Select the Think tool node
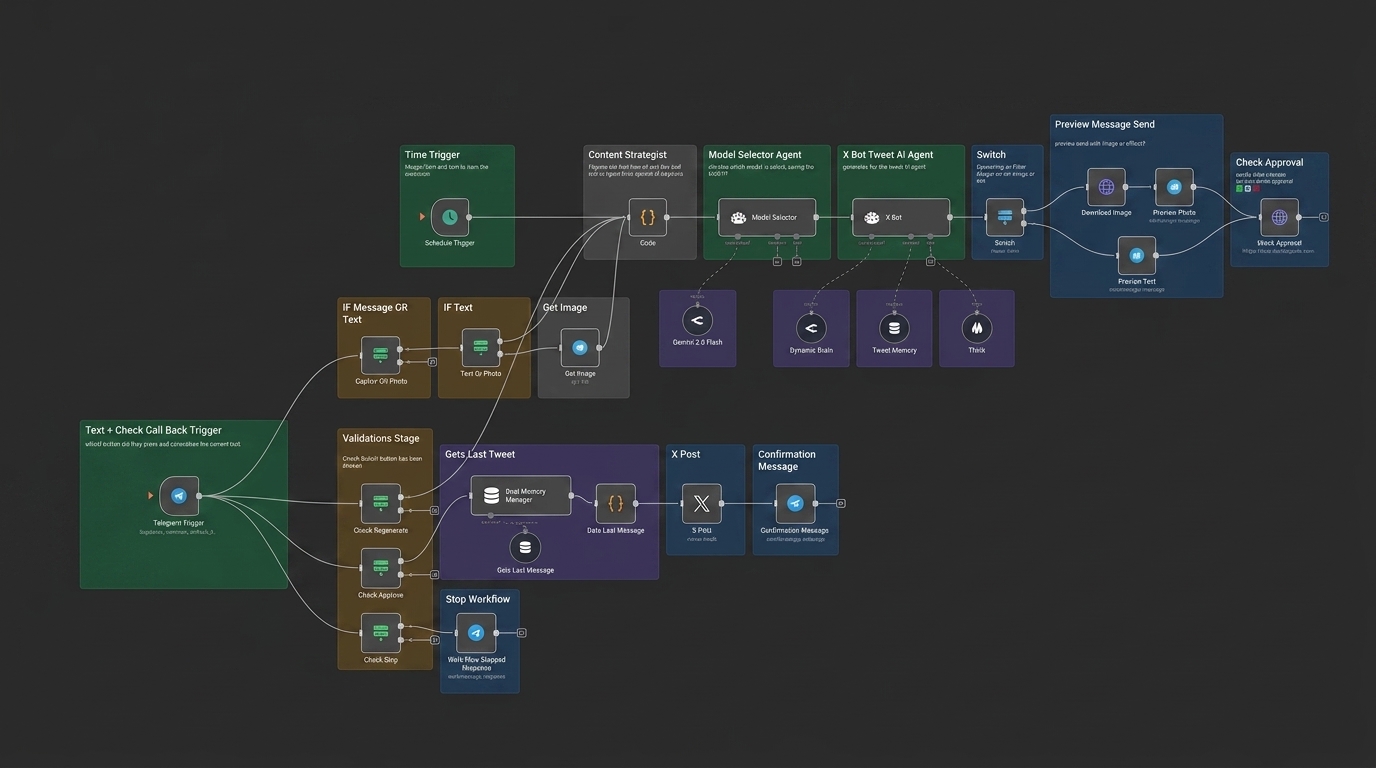 click(x=977, y=328)
